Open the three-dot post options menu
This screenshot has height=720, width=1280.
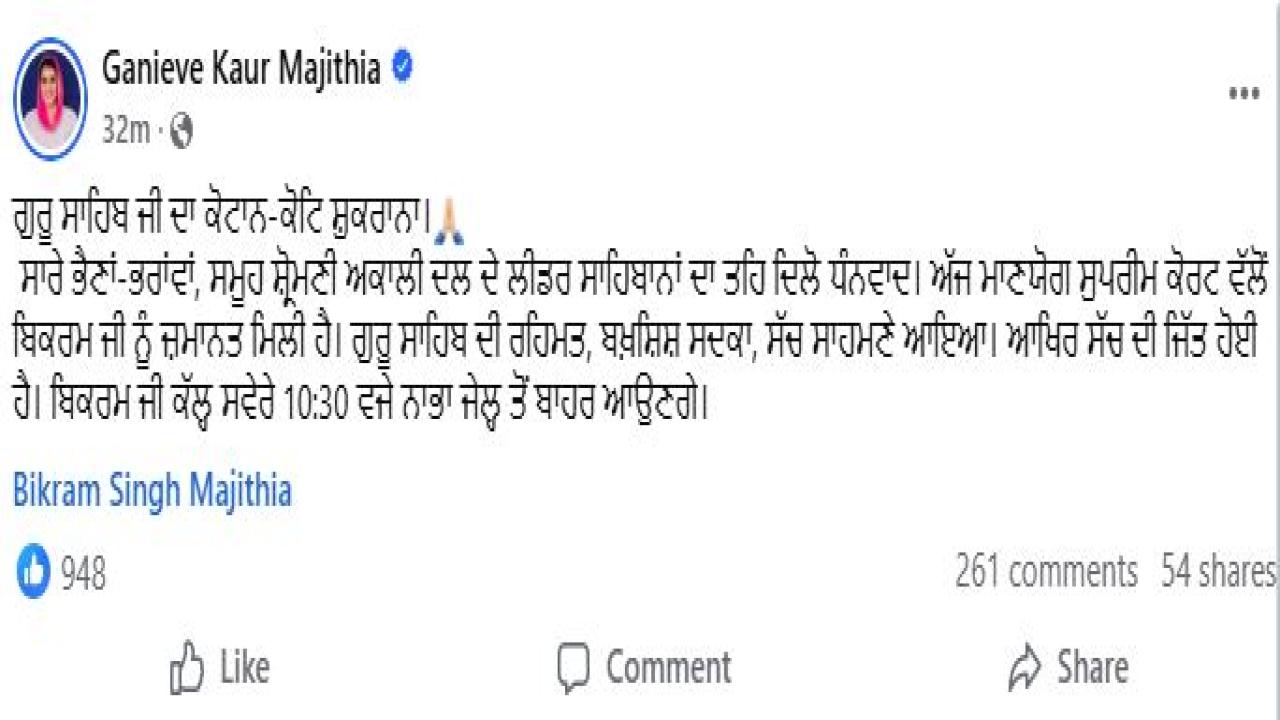click(x=1243, y=95)
